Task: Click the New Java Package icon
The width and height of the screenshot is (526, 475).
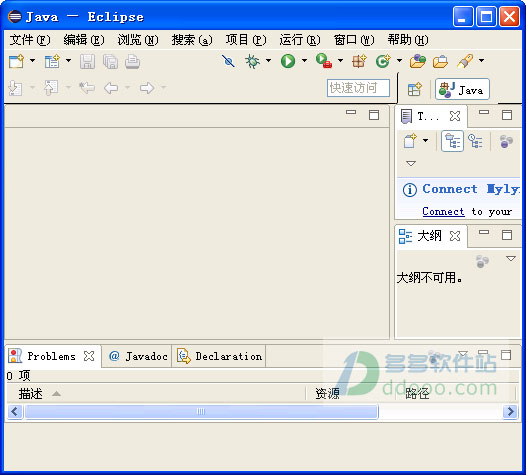Action: click(x=52, y=61)
